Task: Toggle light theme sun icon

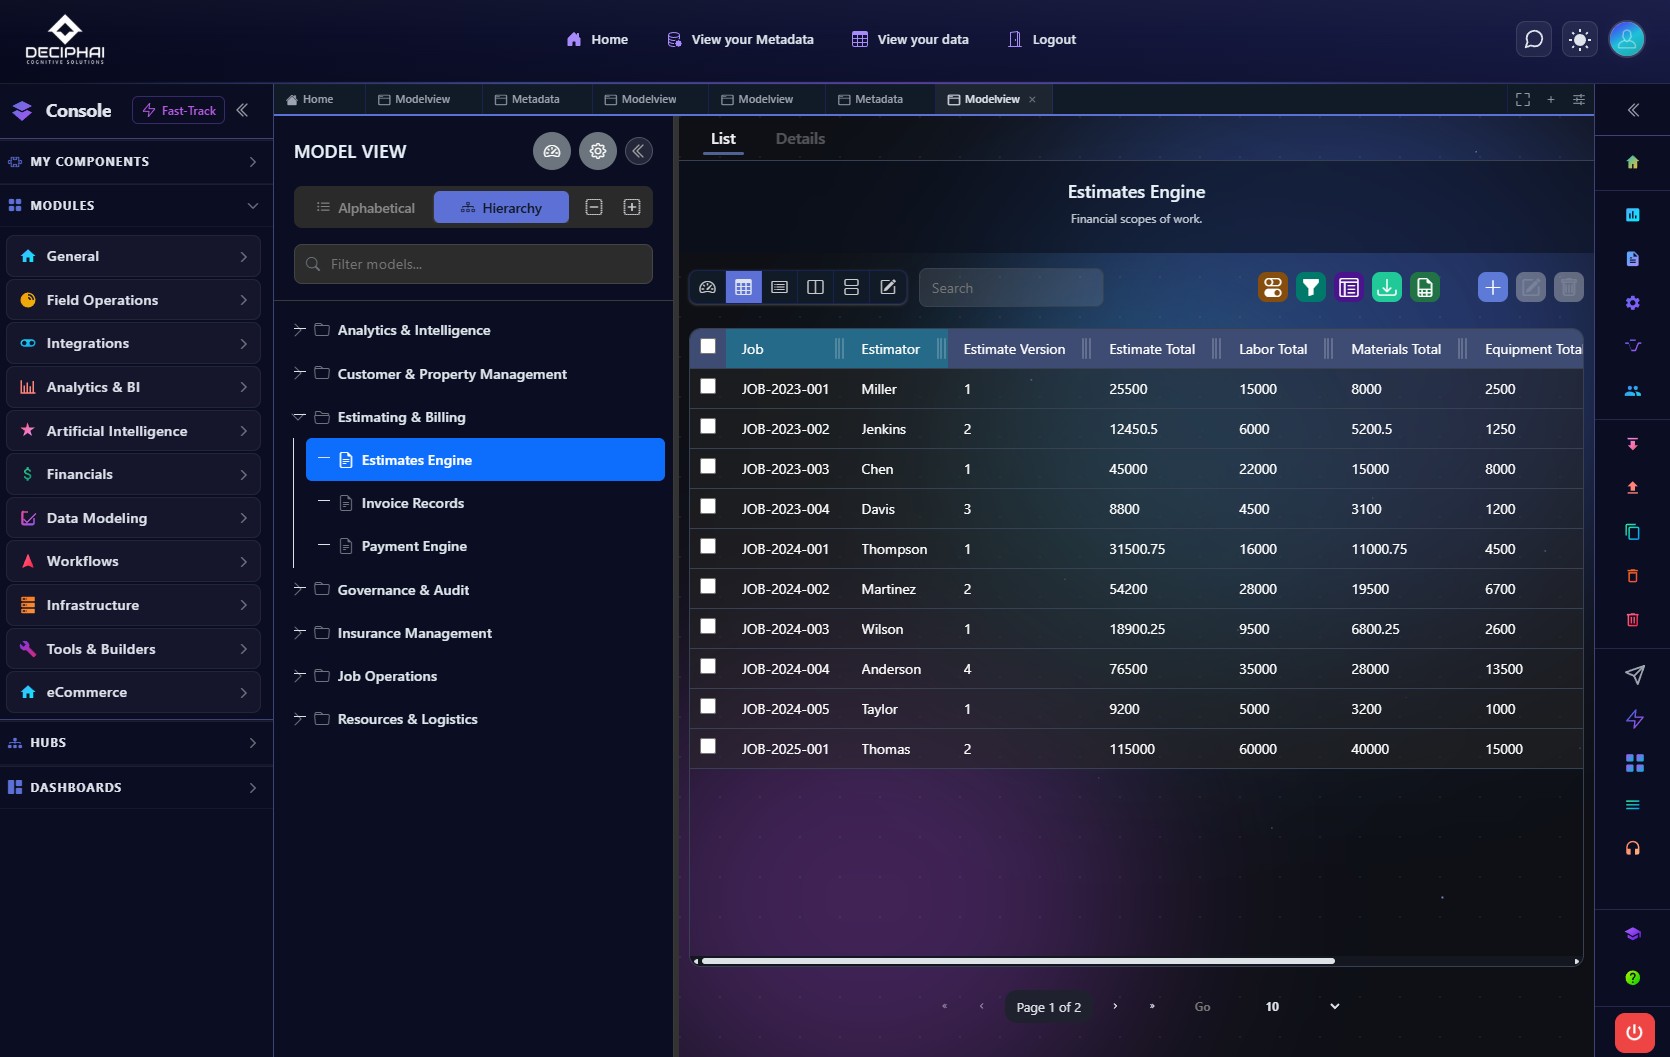Action: point(1580,40)
